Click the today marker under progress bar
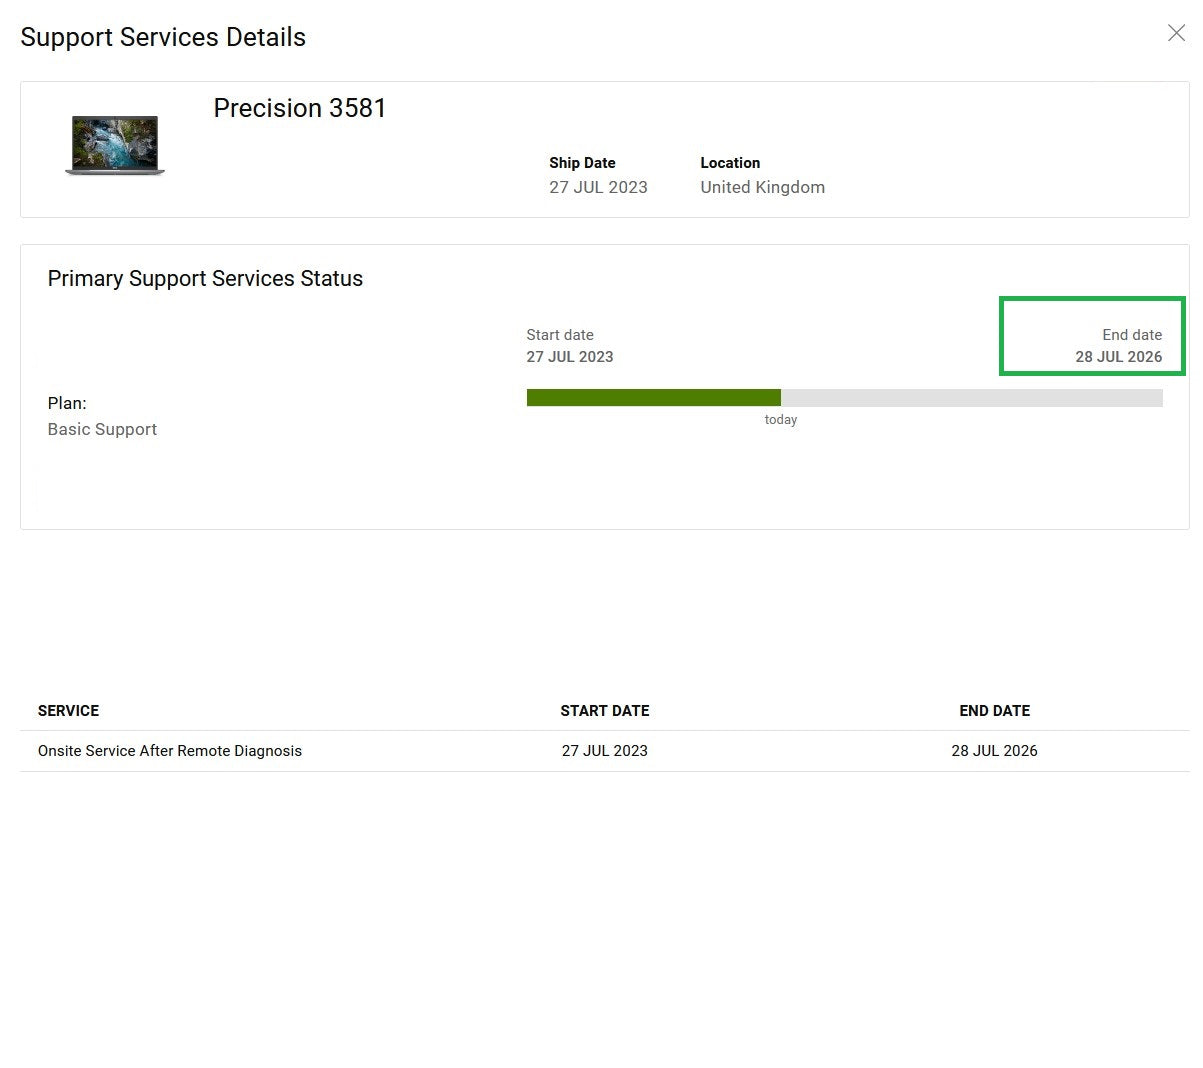Image resolution: width=1203 pixels, height=1068 pixels. coord(780,420)
